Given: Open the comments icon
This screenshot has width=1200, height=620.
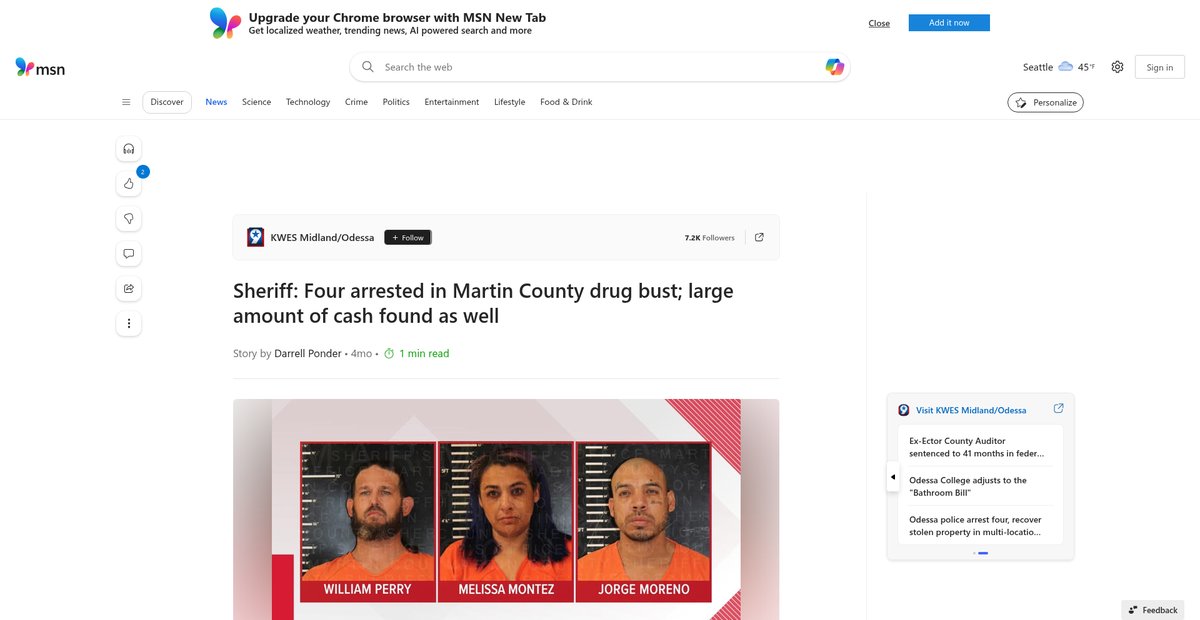Looking at the screenshot, I should (129, 254).
